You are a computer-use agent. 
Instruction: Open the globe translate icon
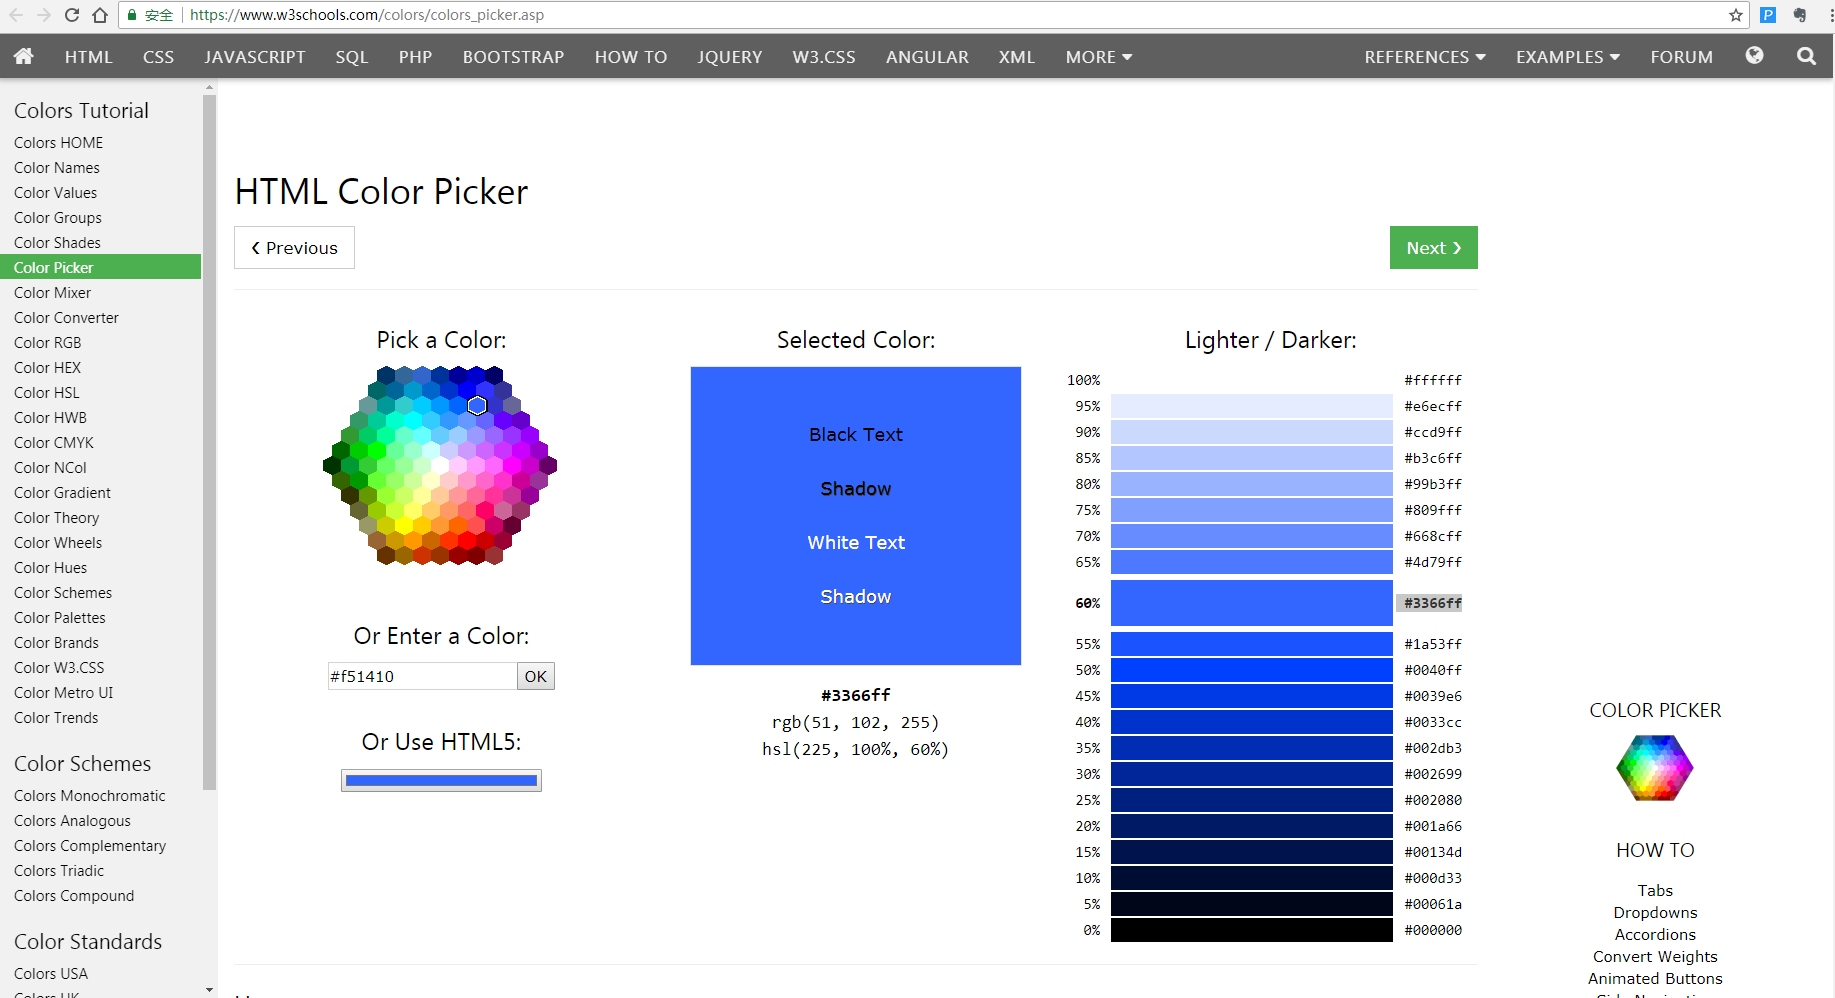coord(1754,55)
